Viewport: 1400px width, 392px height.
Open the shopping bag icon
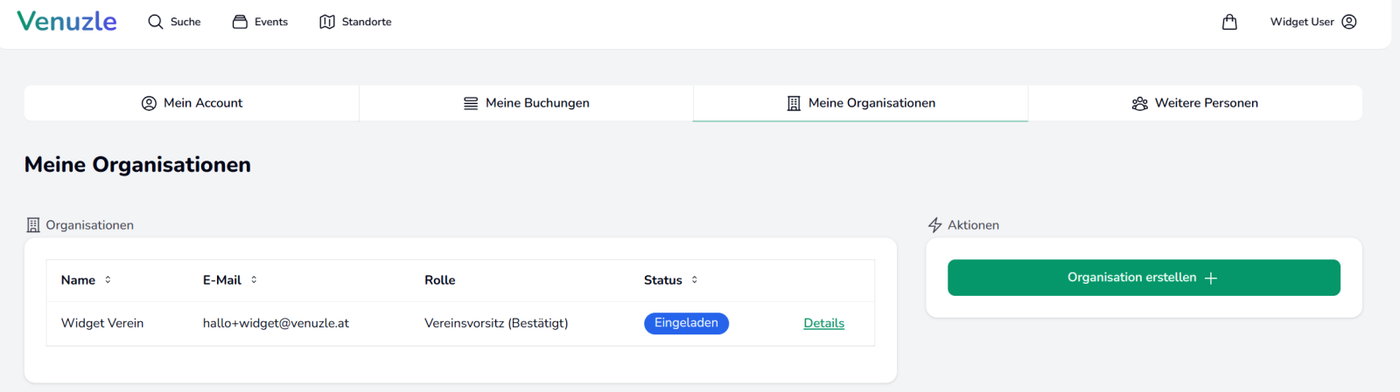click(1230, 22)
